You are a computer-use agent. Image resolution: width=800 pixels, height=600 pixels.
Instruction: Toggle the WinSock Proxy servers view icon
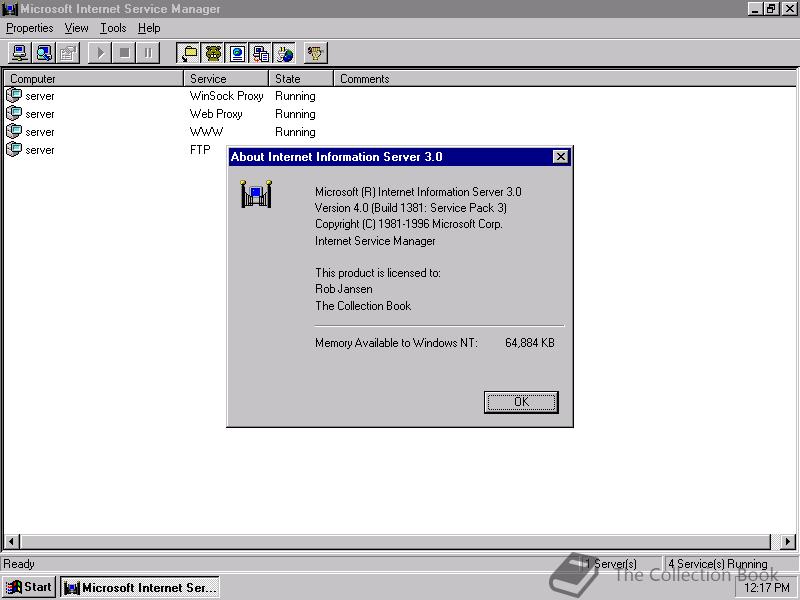[x=261, y=53]
